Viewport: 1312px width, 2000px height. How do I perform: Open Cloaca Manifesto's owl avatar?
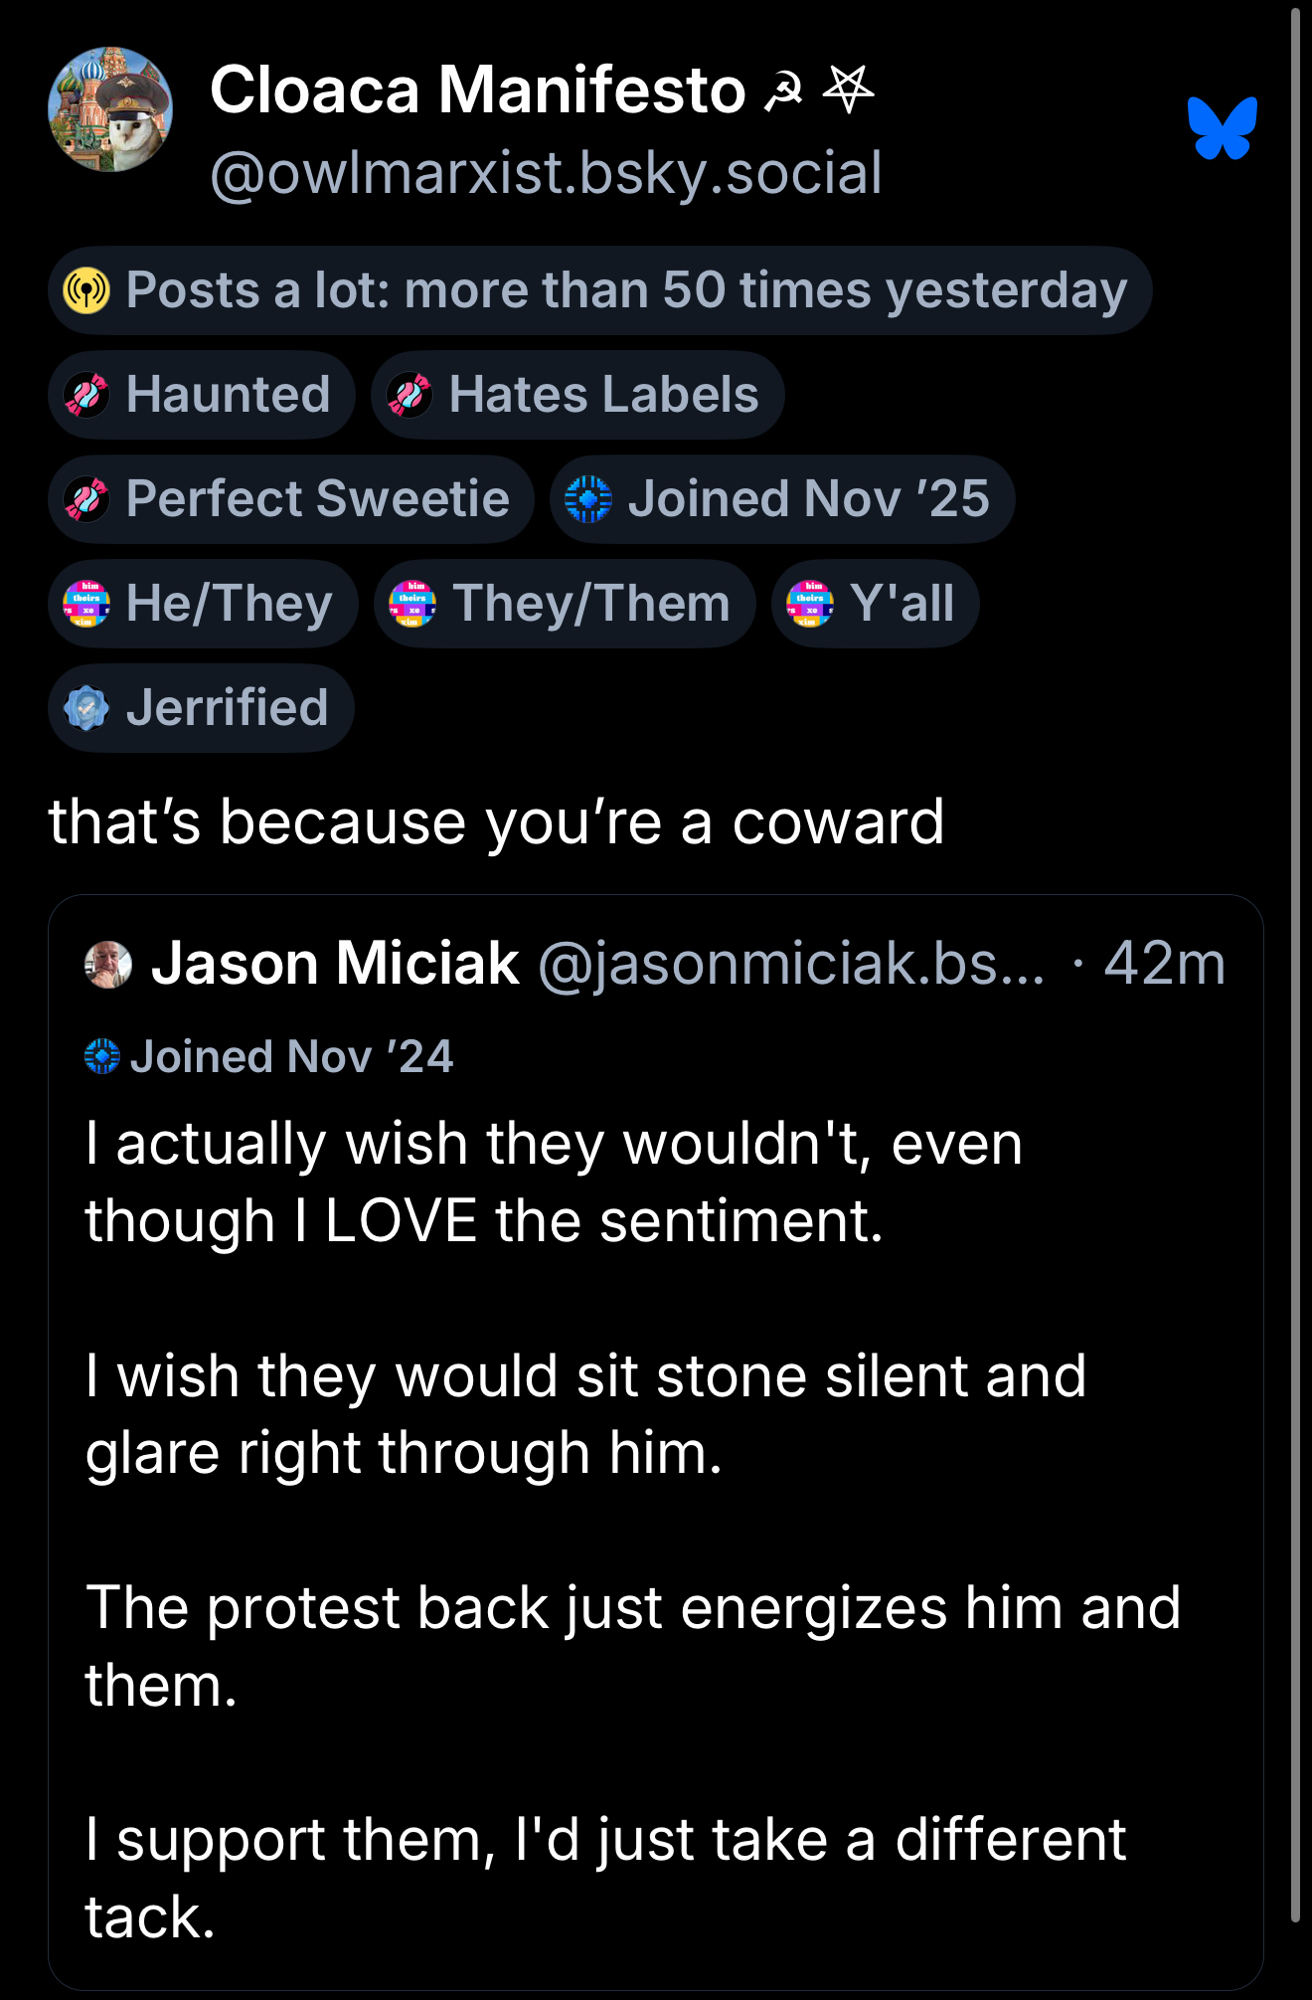point(111,110)
